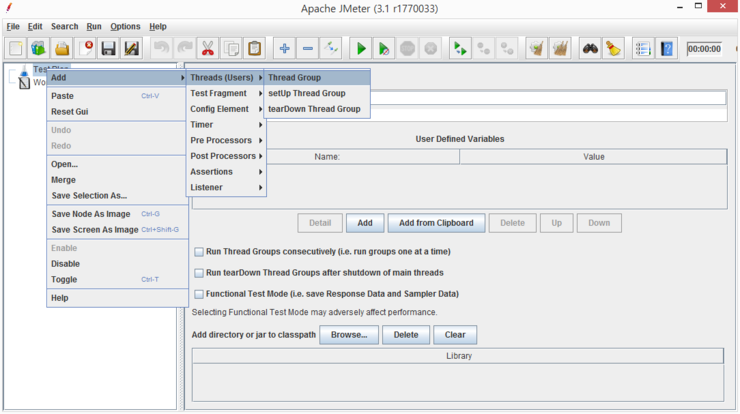The width and height of the screenshot is (740, 414).
Task: Click the Clear All results icon
Action: click(560, 49)
